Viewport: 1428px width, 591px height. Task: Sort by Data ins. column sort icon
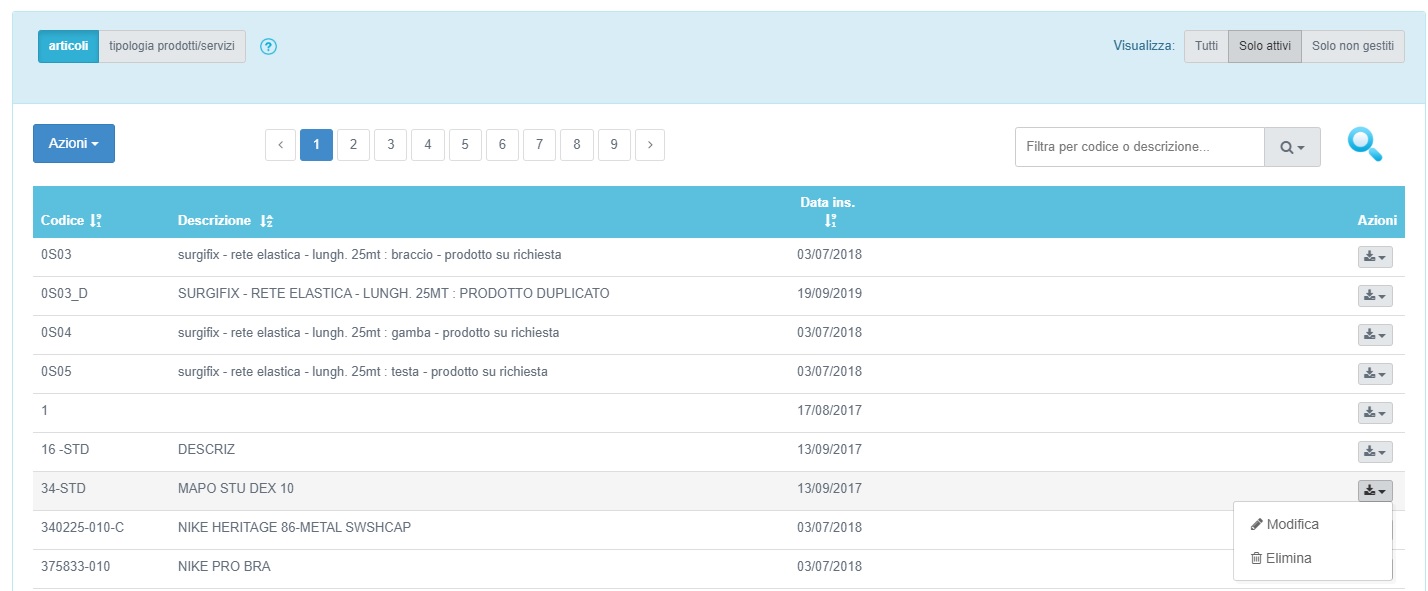(x=830, y=221)
